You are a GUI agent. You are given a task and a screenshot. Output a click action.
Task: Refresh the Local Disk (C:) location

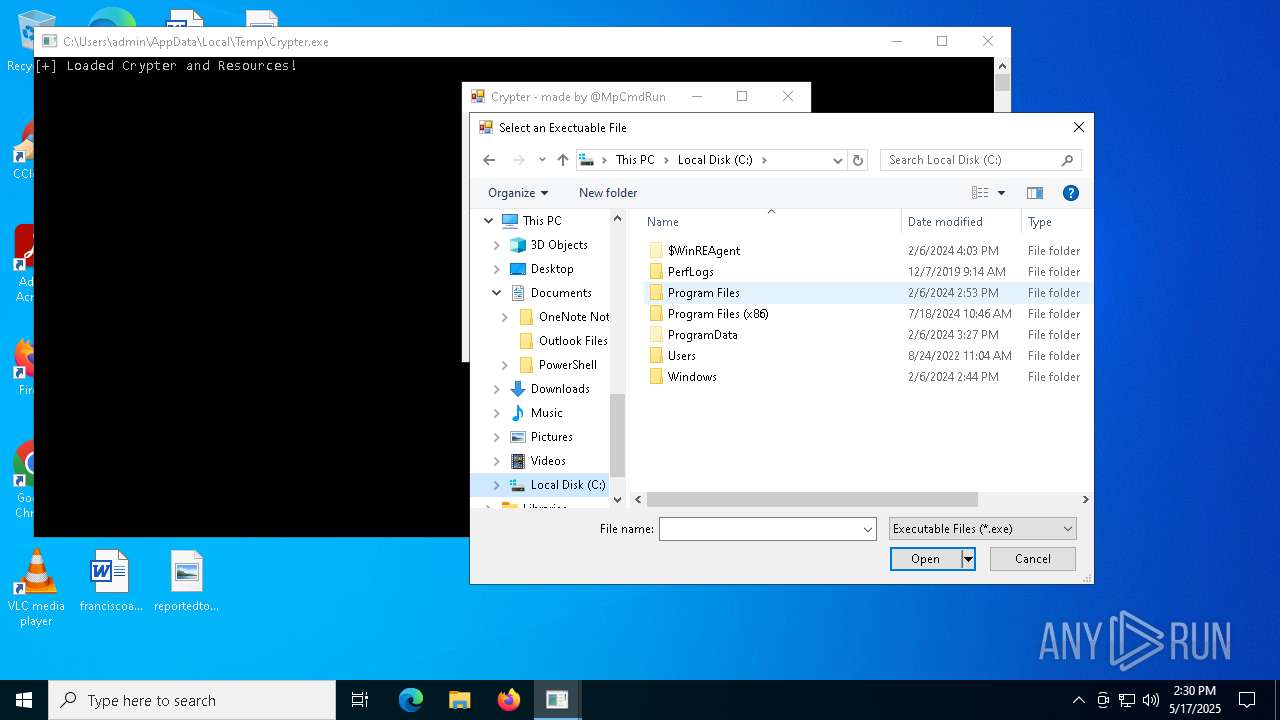point(857,160)
